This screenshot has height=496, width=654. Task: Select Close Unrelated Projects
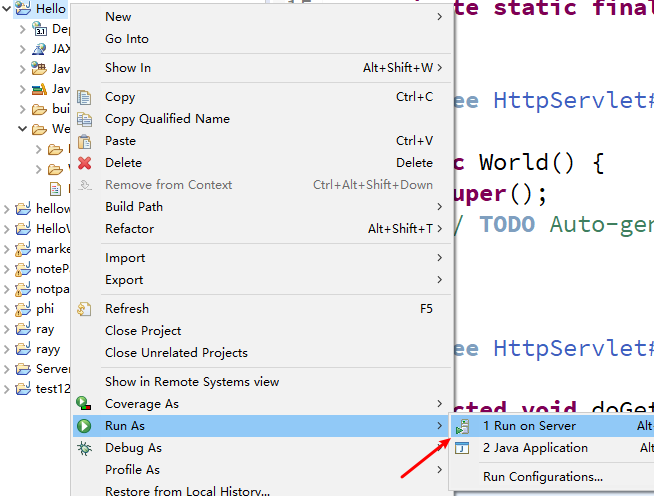[263, 353]
